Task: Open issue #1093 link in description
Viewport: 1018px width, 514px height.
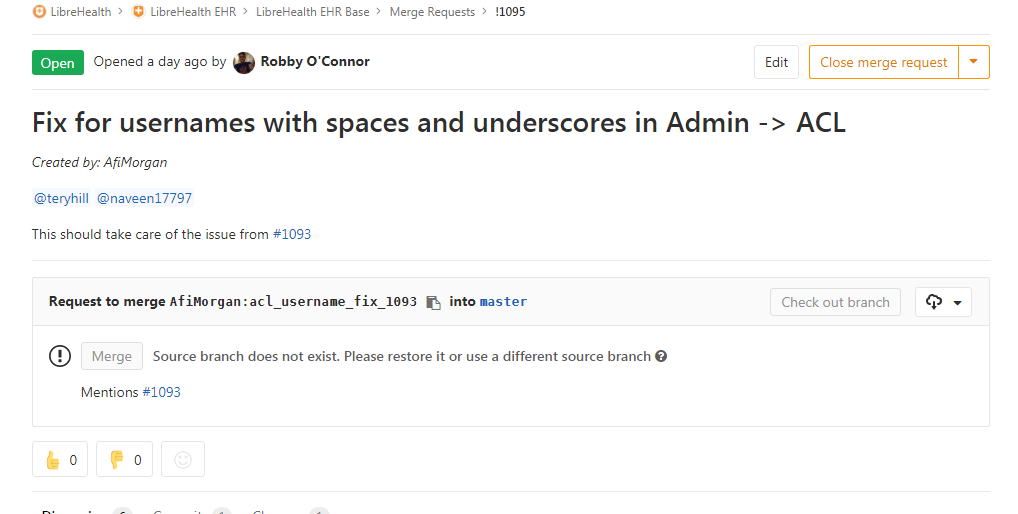Action: pyautogui.click(x=292, y=234)
